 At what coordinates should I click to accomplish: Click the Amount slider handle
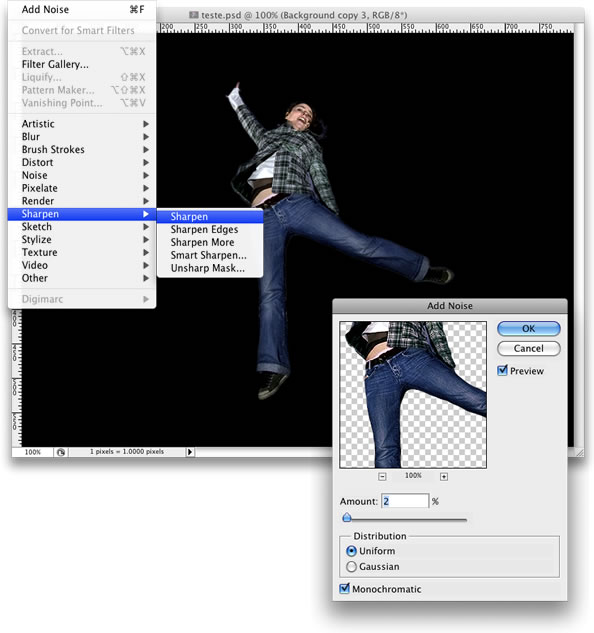[346, 518]
